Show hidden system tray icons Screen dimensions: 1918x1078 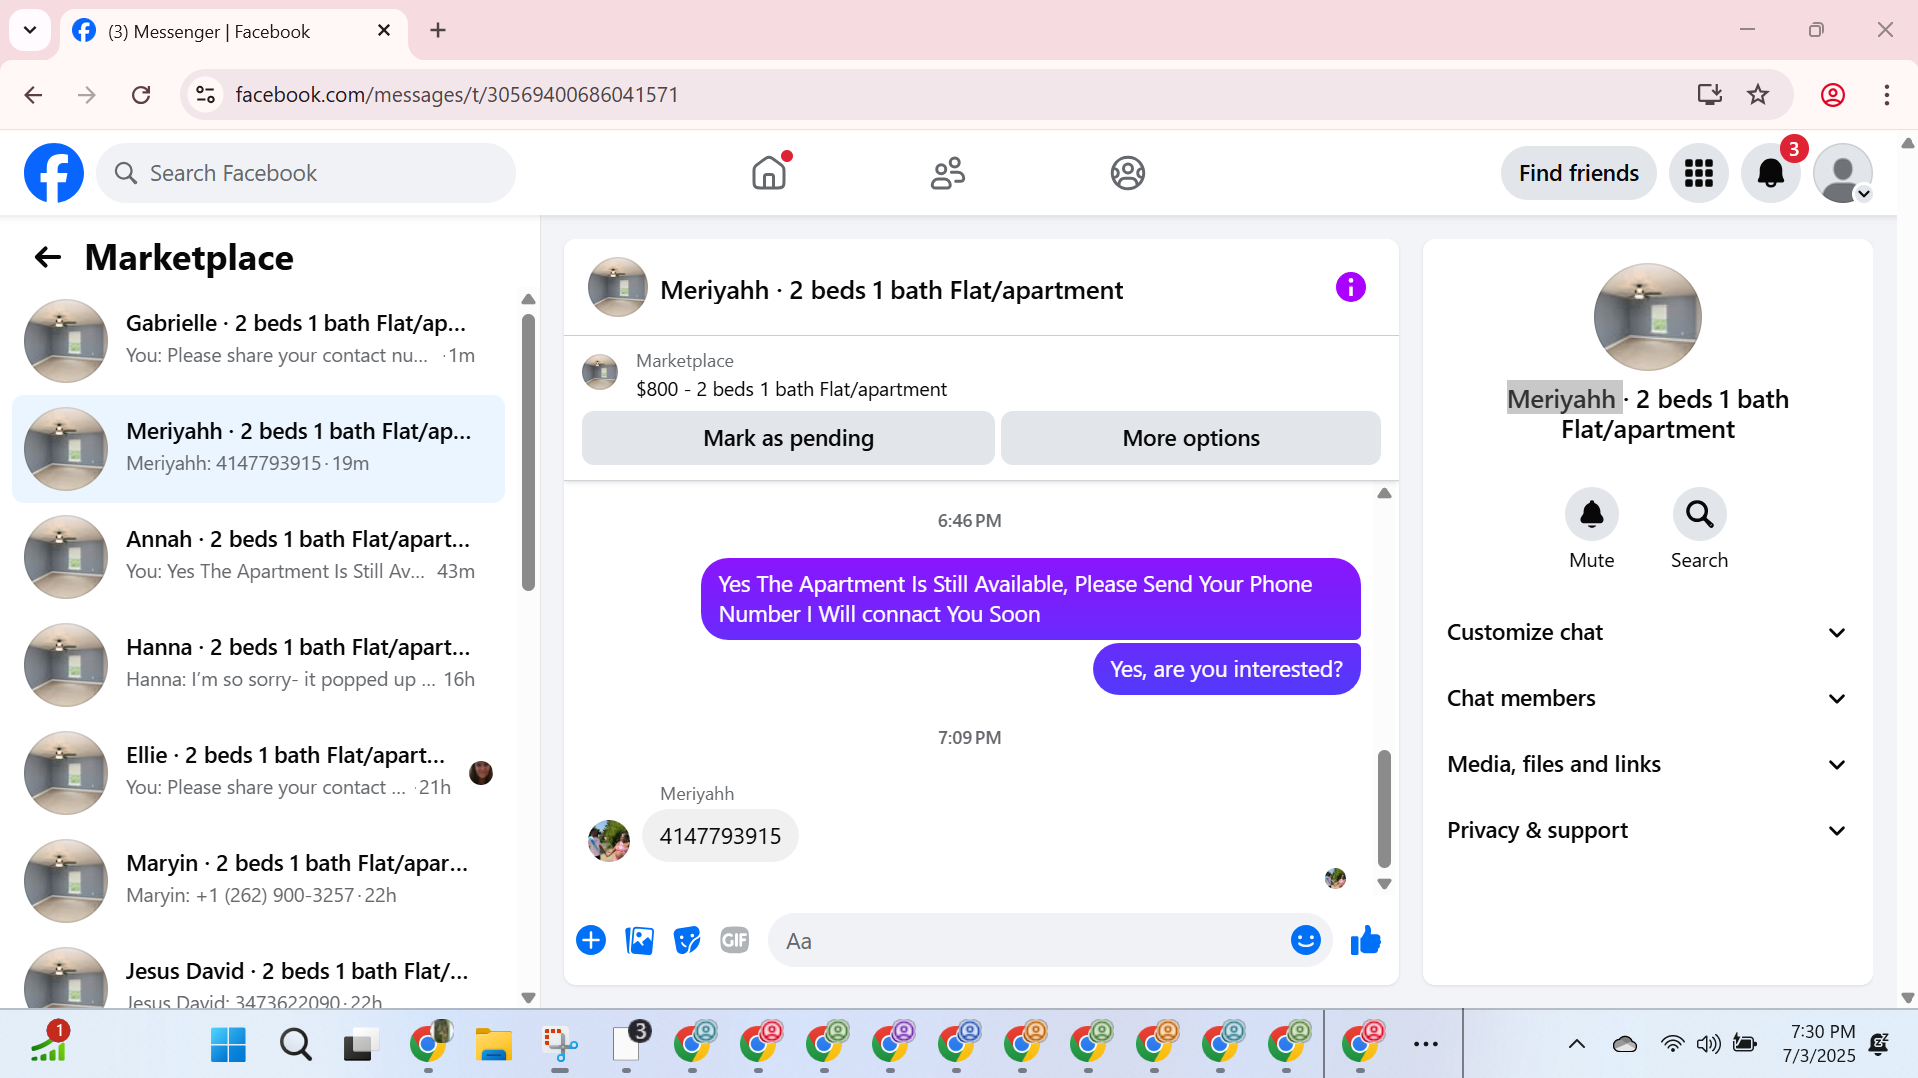click(x=1576, y=1044)
